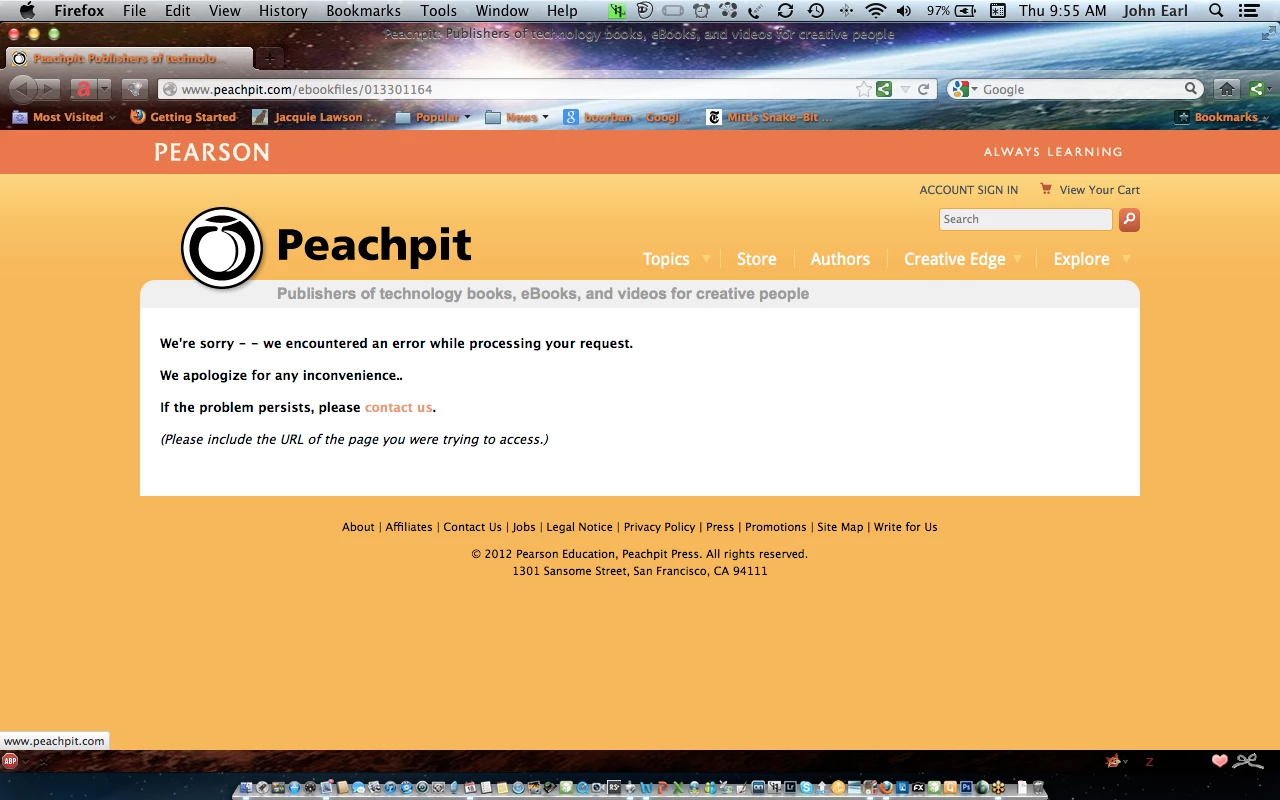This screenshot has height=800, width=1280.
Task: Click the Forward navigation arrow button
Action: (48, 89)
